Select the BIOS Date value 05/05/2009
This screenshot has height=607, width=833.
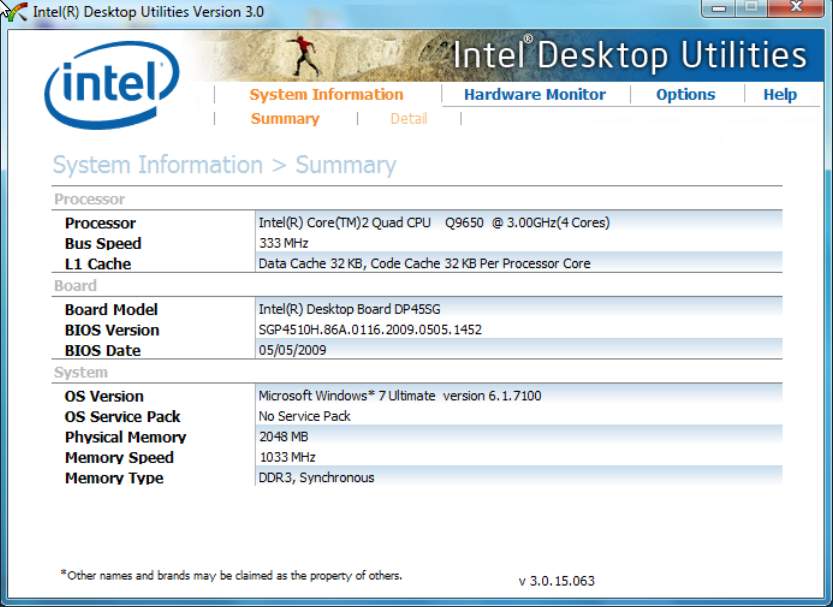(x=292, y=350)
